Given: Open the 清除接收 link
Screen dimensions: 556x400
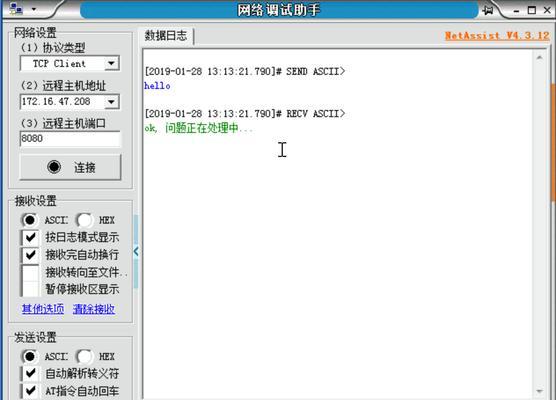Looking at the screenshot, I should (94, 309).
